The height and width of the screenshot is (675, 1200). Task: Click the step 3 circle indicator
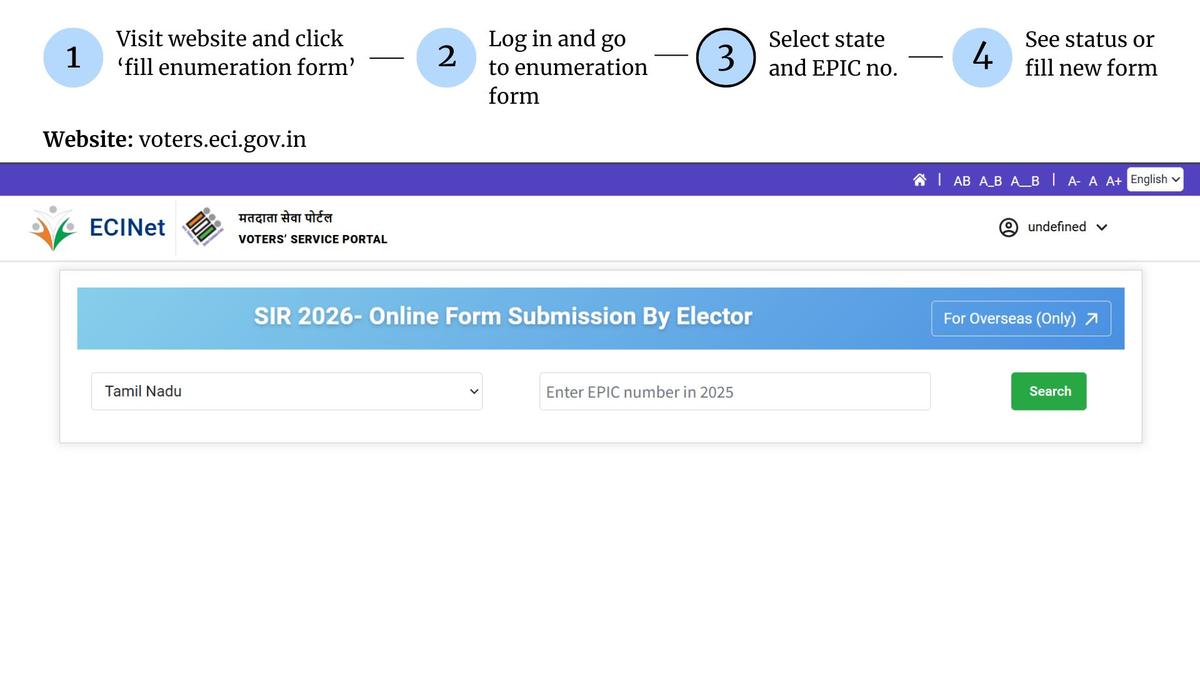(725, 57)
